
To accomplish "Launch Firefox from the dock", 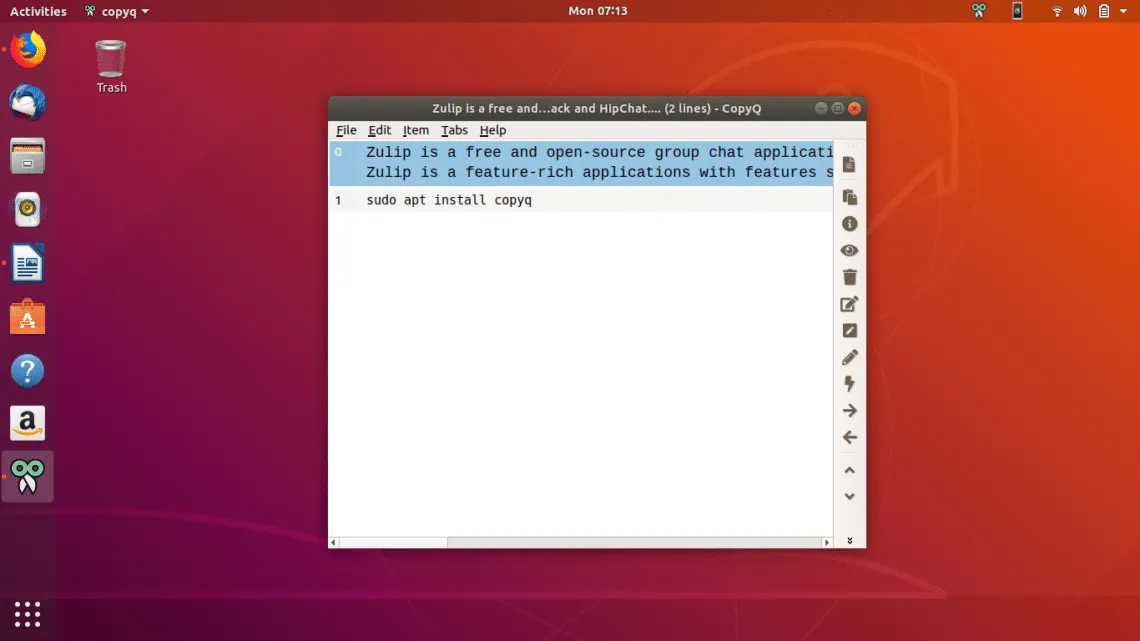I will tap(28, 50).
